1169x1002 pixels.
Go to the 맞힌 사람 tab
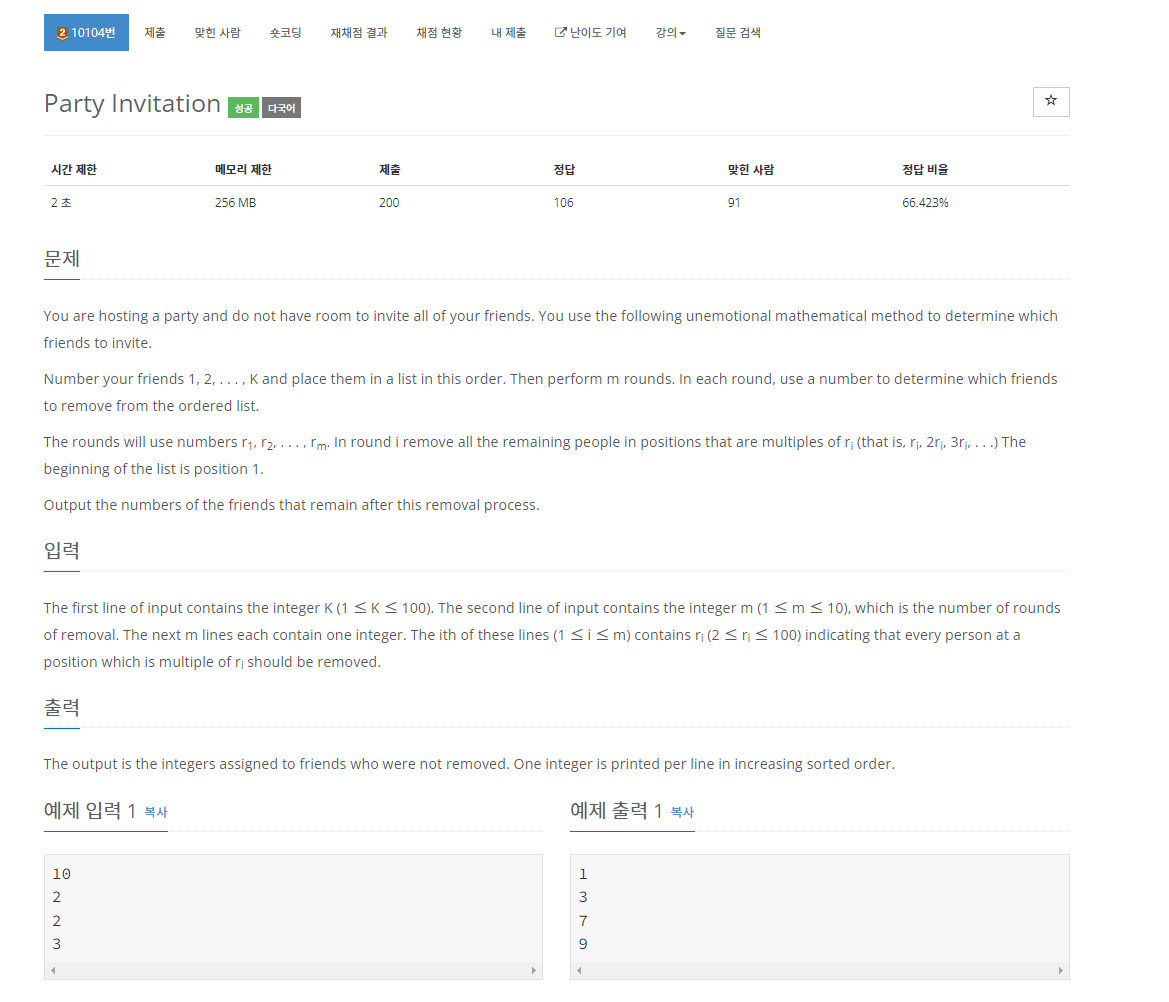pyautogui.click(x=218, y=33)
